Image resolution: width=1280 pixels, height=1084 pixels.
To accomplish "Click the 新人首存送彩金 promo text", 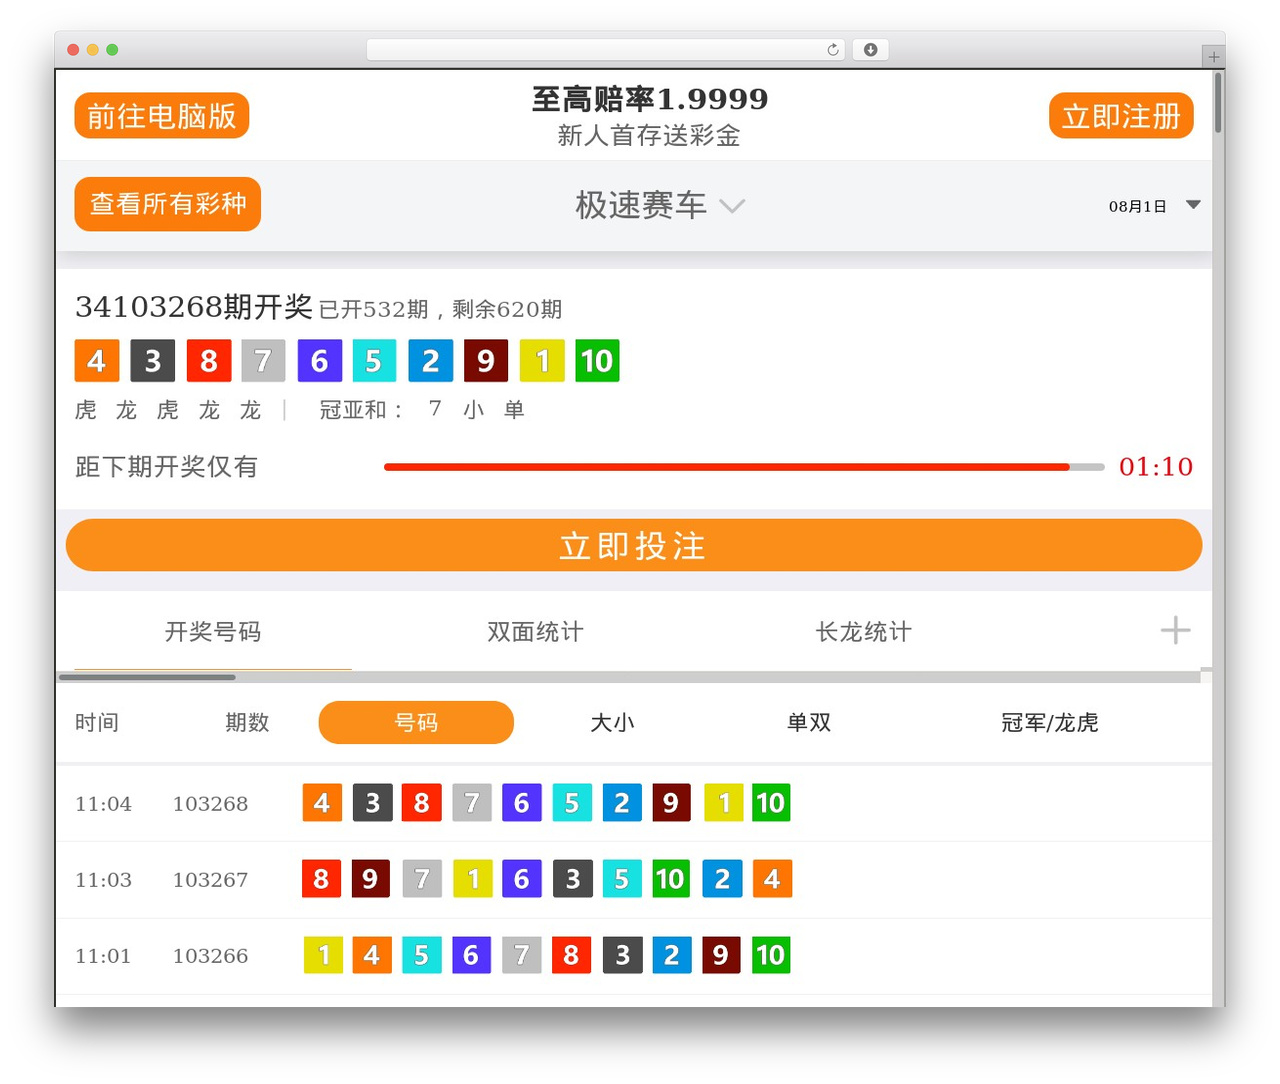I will 649,135.
